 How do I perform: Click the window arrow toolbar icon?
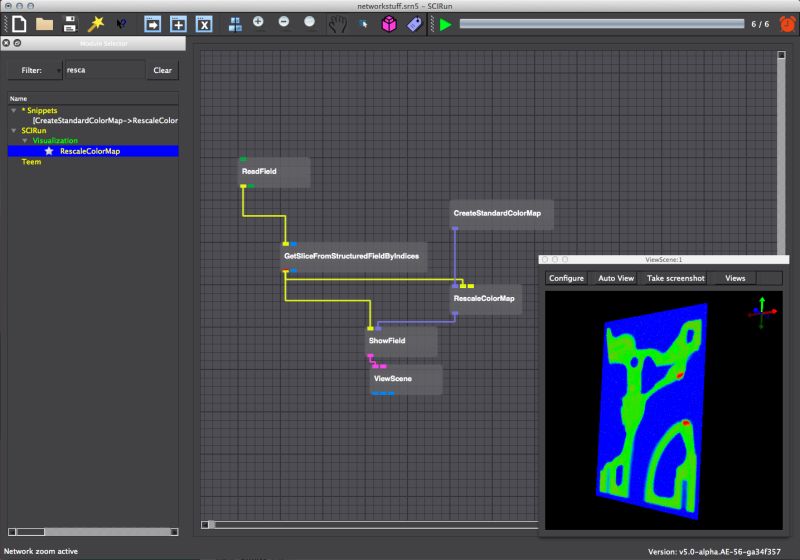[152, 24]
